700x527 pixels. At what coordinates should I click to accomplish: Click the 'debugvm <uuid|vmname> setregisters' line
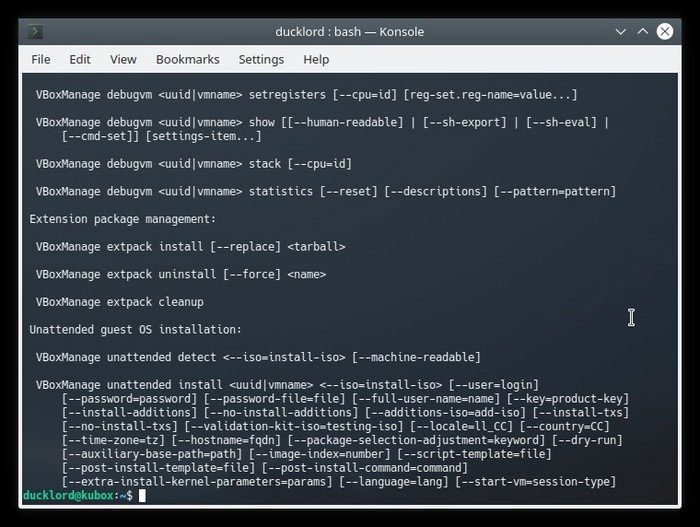click(307, 95)
